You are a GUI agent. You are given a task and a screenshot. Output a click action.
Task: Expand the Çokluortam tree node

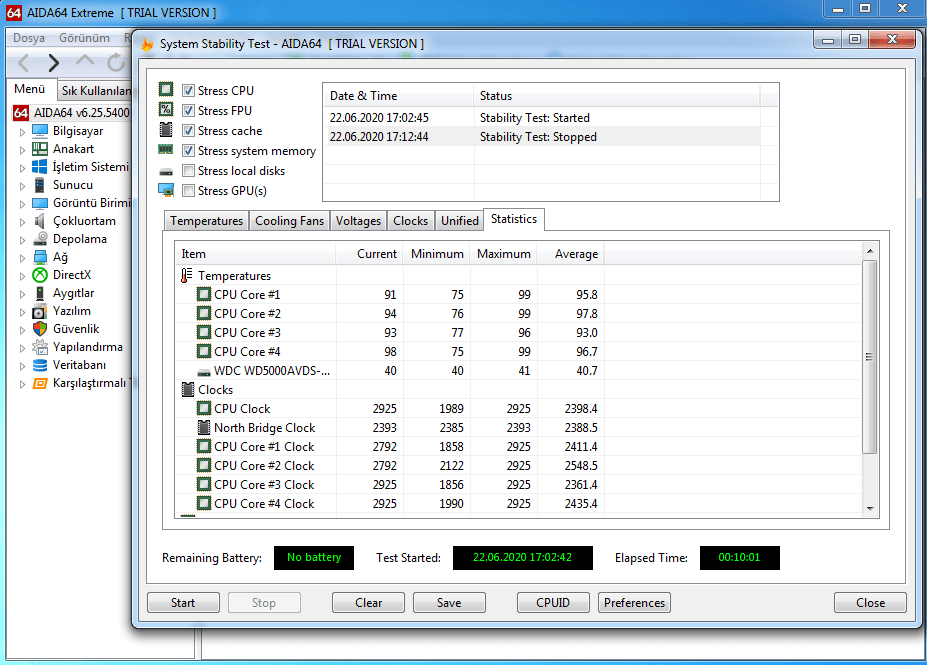click(x=22, y=222)
